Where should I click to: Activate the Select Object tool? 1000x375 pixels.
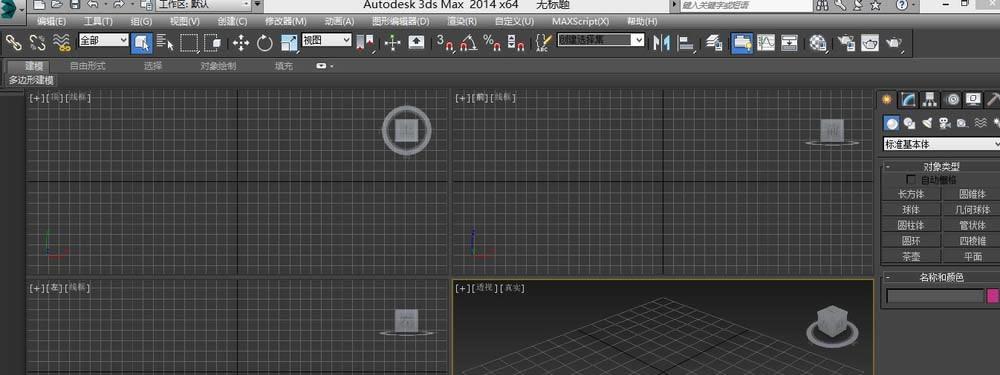tap(142, 43)
